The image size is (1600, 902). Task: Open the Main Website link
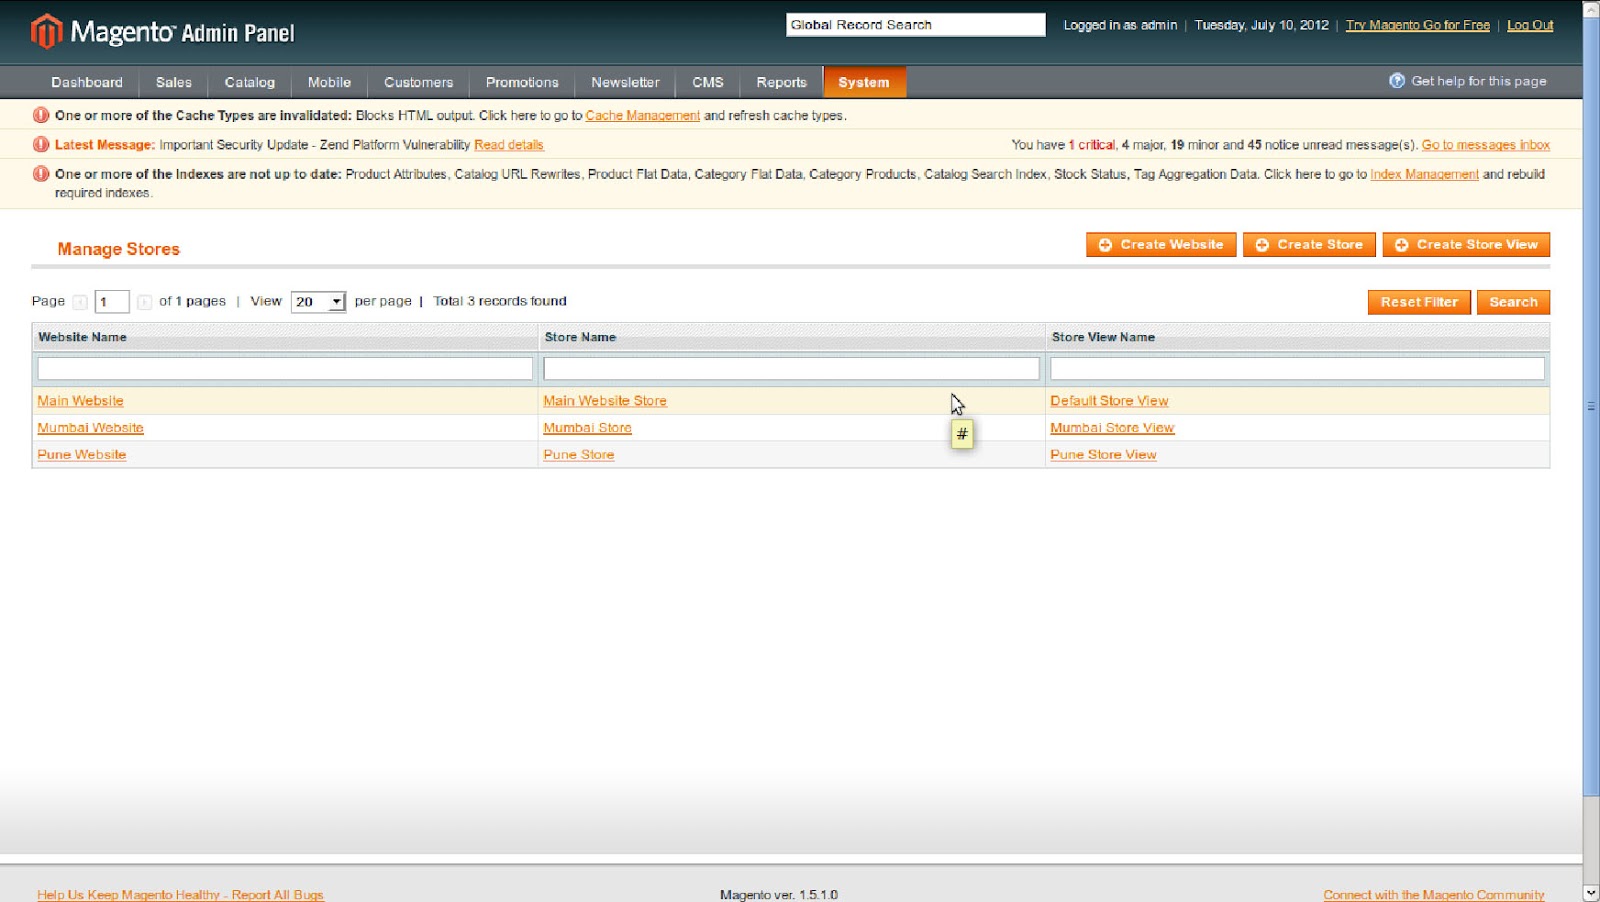(x=80, y=401)
